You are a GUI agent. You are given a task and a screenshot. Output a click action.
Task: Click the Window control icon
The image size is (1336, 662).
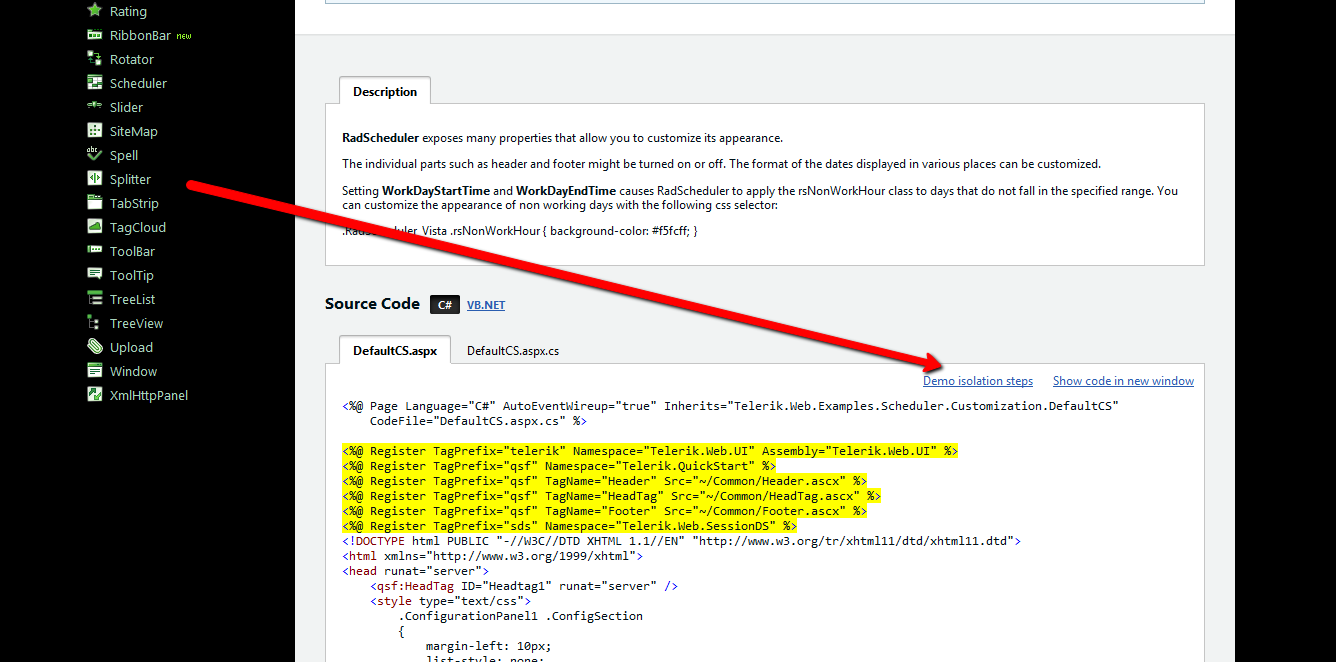(x=95, y=371)
